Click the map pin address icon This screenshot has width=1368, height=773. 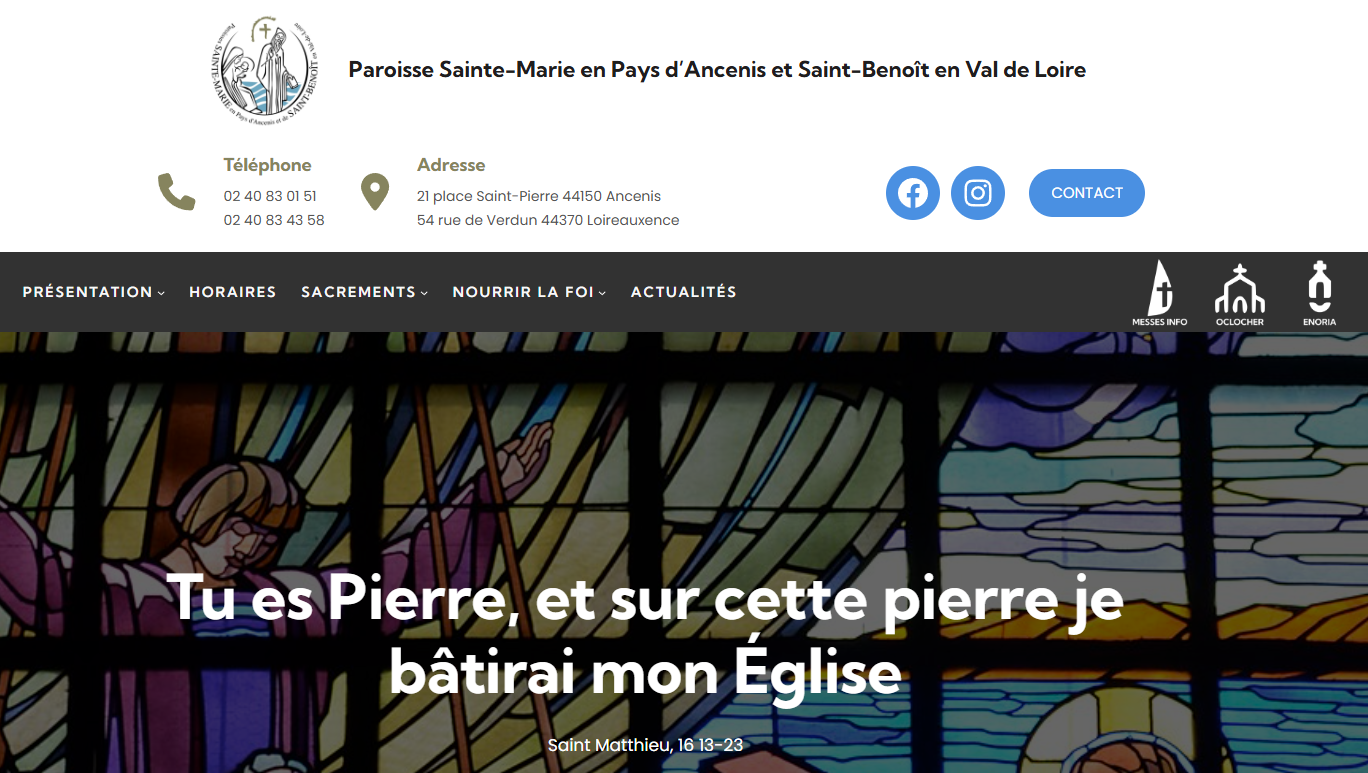(x=374, y=192)
